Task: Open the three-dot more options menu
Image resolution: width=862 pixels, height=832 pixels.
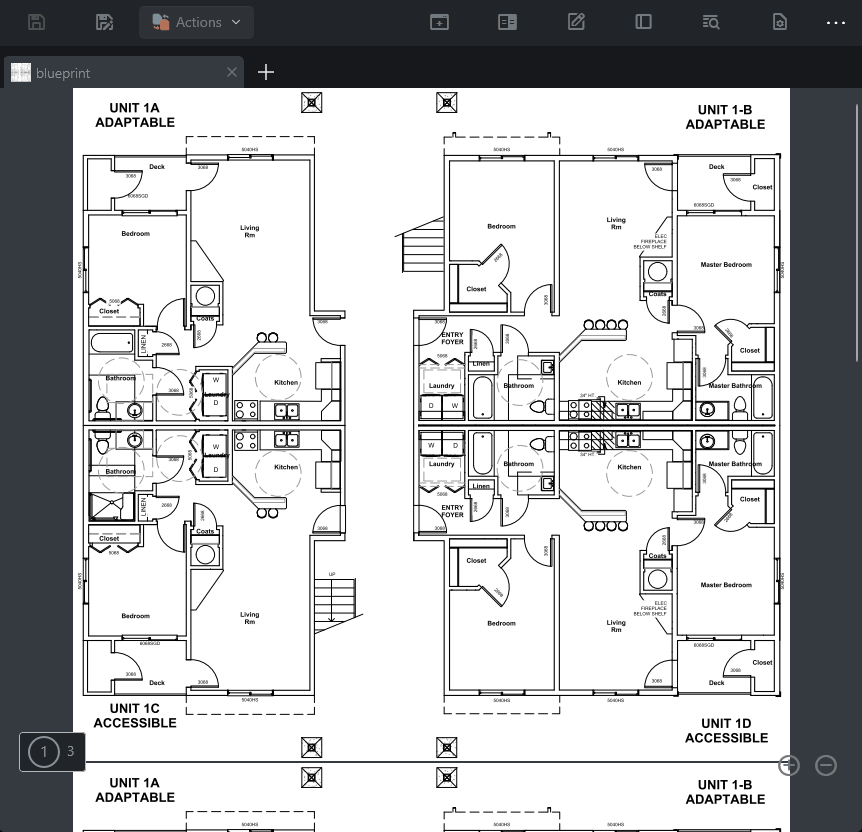Action: [x=836, y=22]
